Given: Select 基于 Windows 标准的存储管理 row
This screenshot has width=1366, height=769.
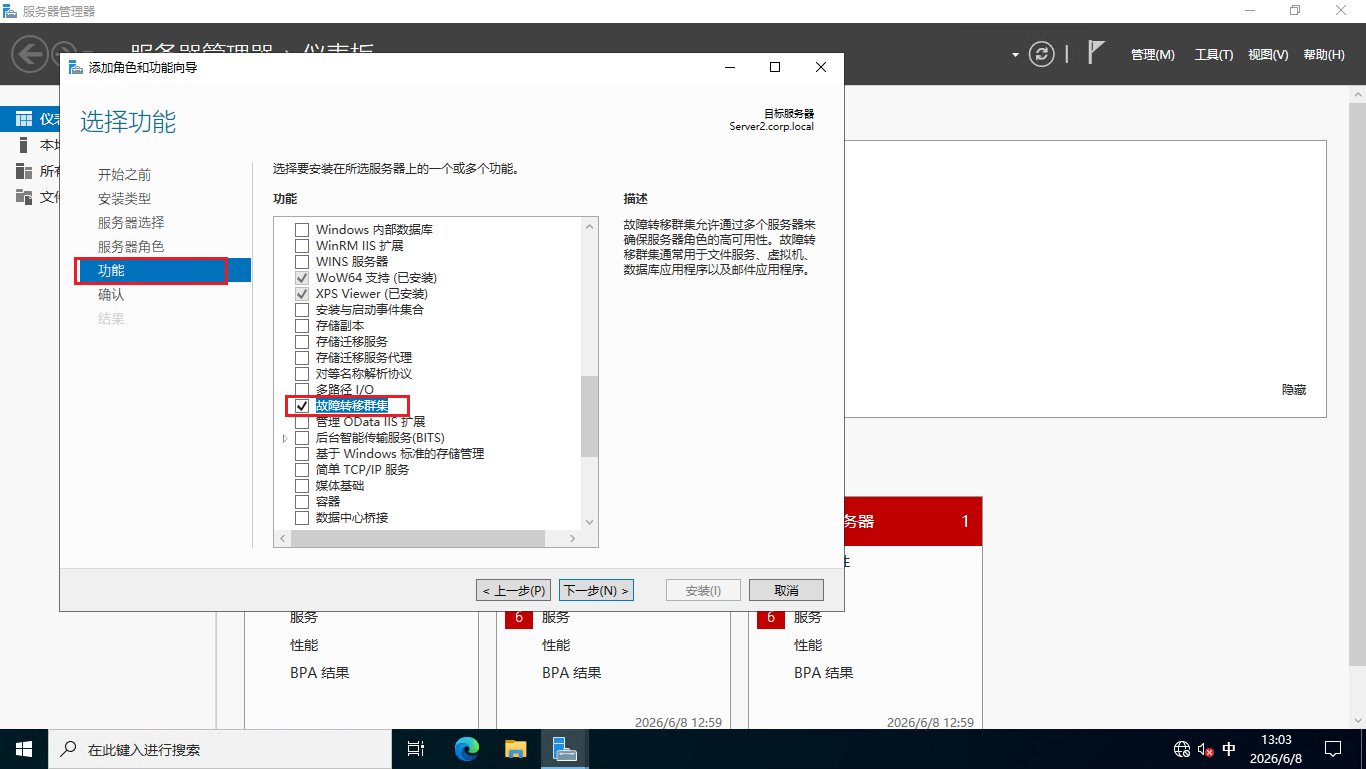Looking at the screenshot, I should pos(400,454).
